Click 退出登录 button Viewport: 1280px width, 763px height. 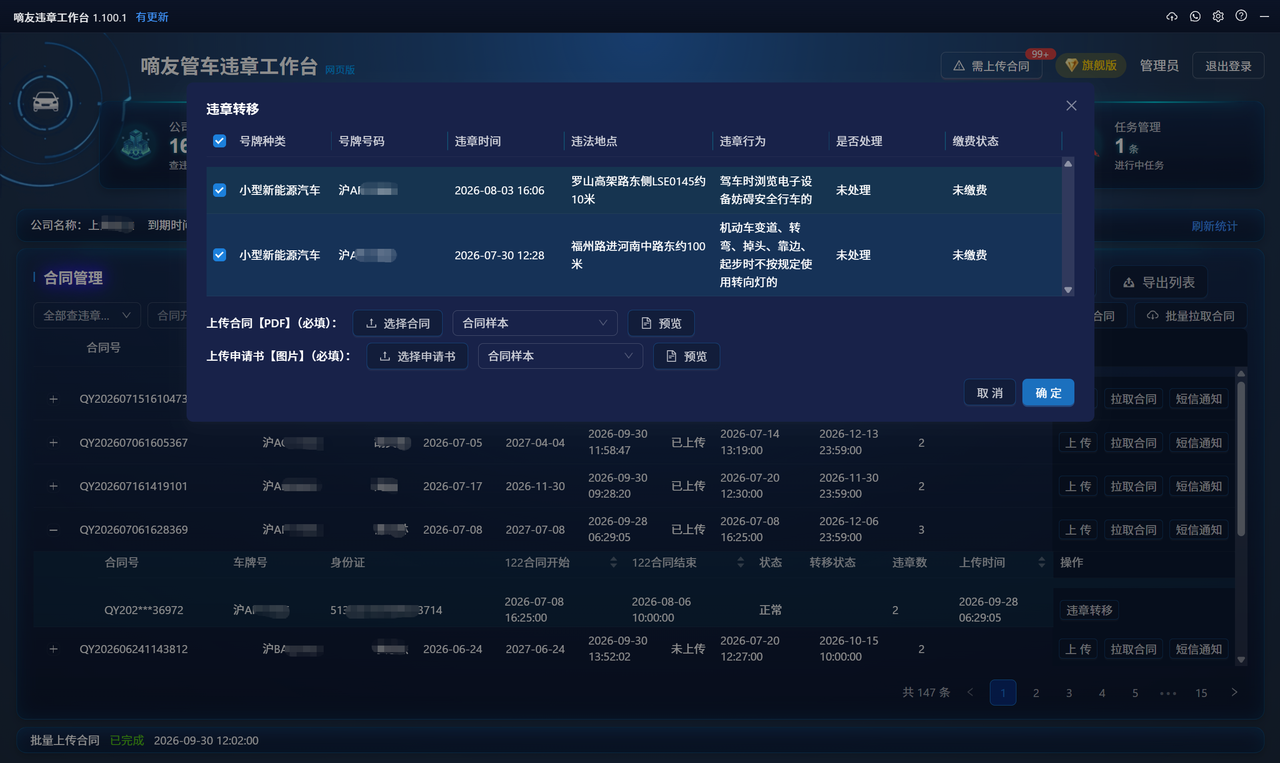1228,66
